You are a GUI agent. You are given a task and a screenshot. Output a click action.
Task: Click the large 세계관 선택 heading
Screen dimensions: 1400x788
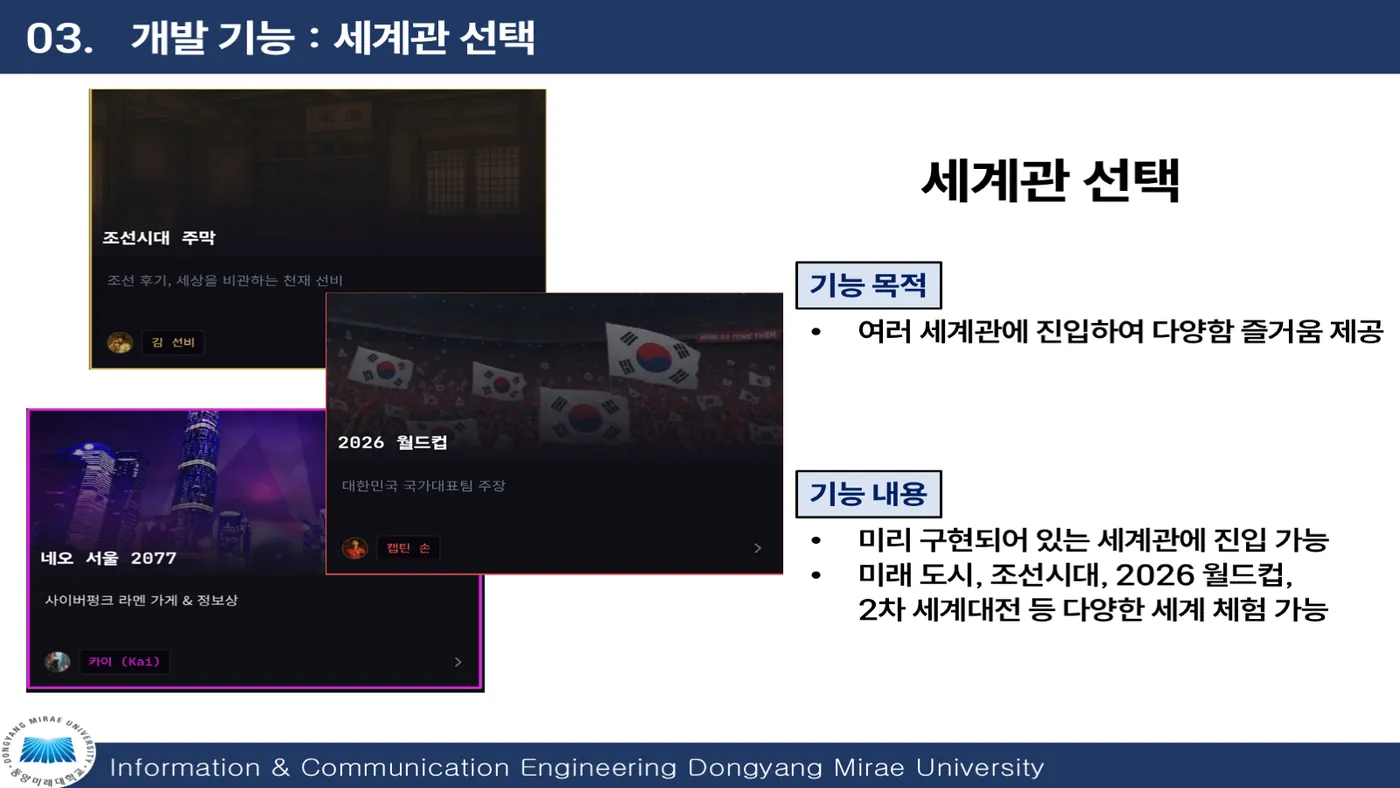click(x=1050, y=181)
